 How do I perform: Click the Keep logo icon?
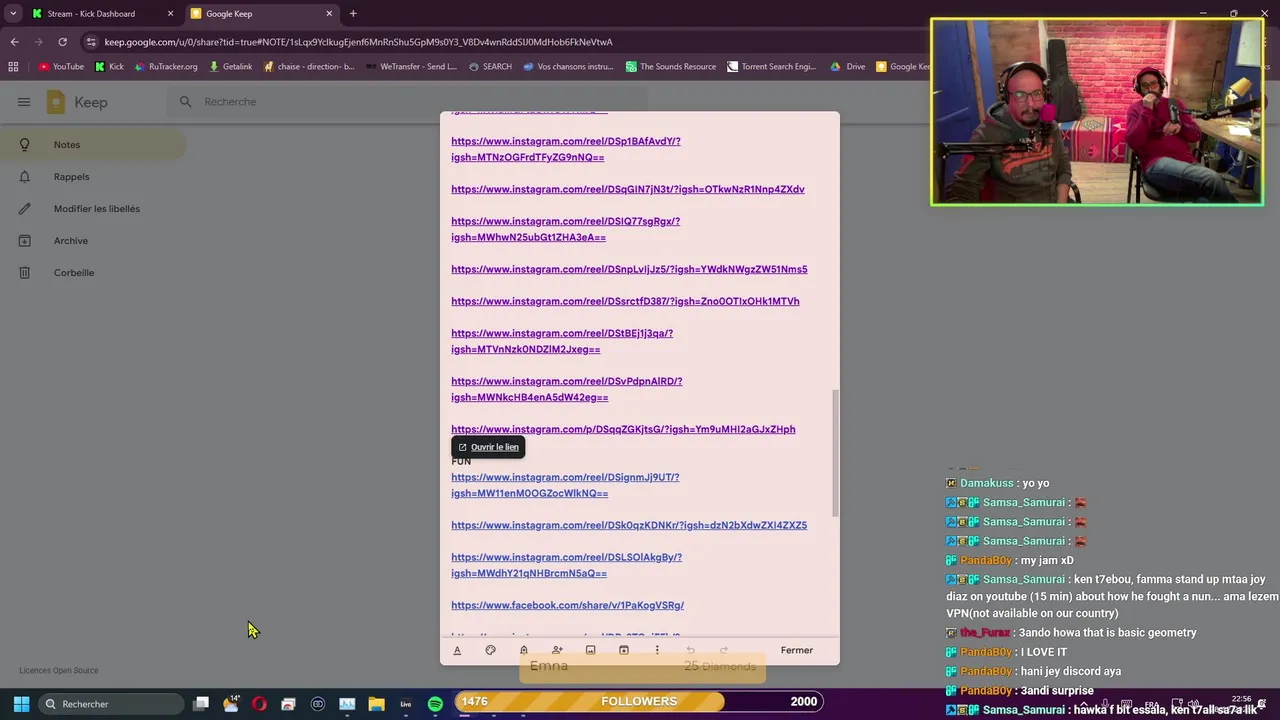pos(56,102)
